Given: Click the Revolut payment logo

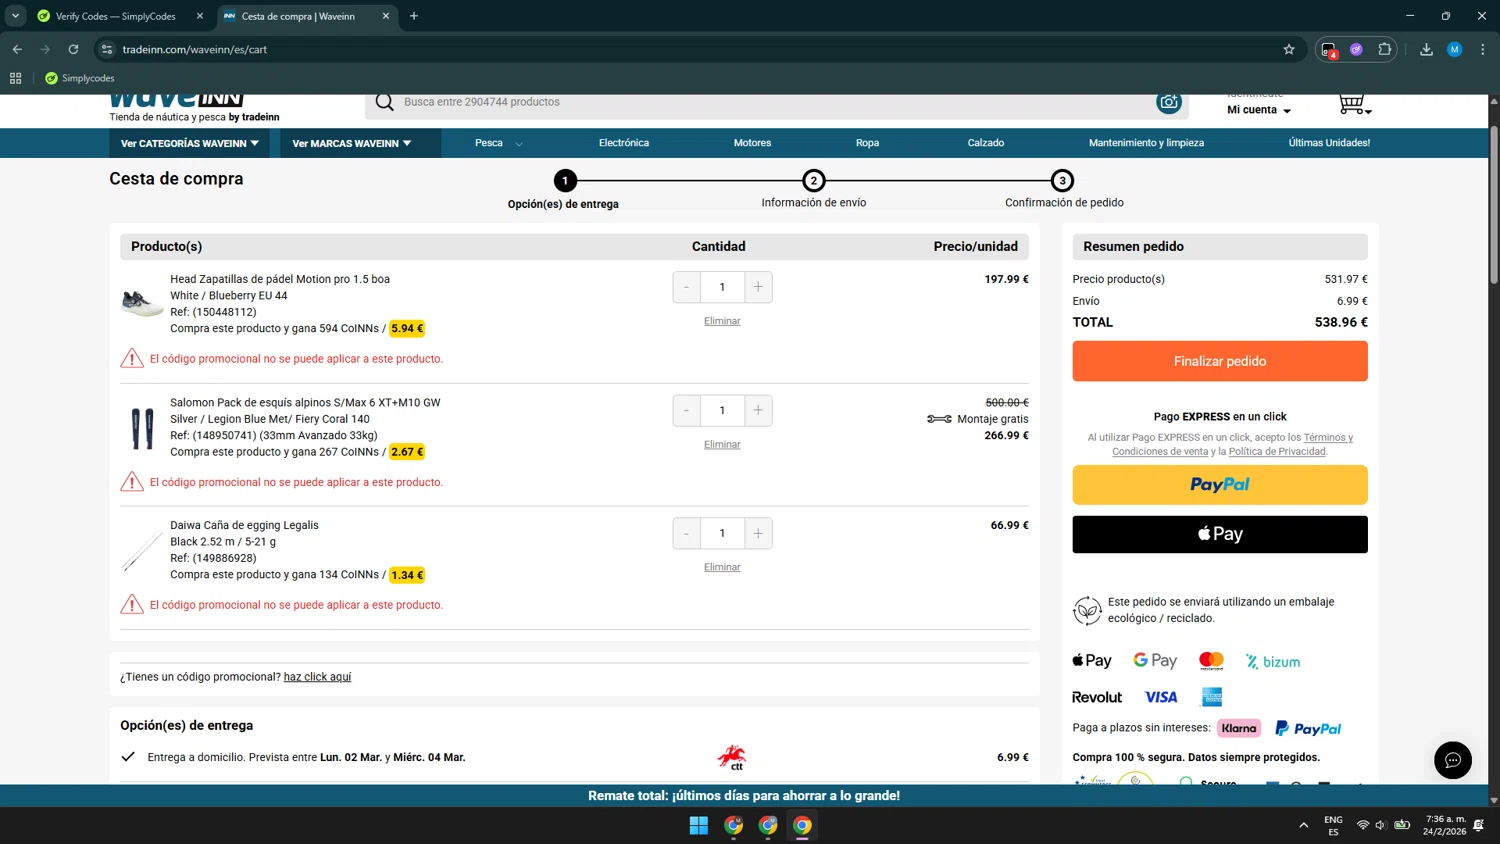Looking at the screenshot, I should (x=1097, y=697).
